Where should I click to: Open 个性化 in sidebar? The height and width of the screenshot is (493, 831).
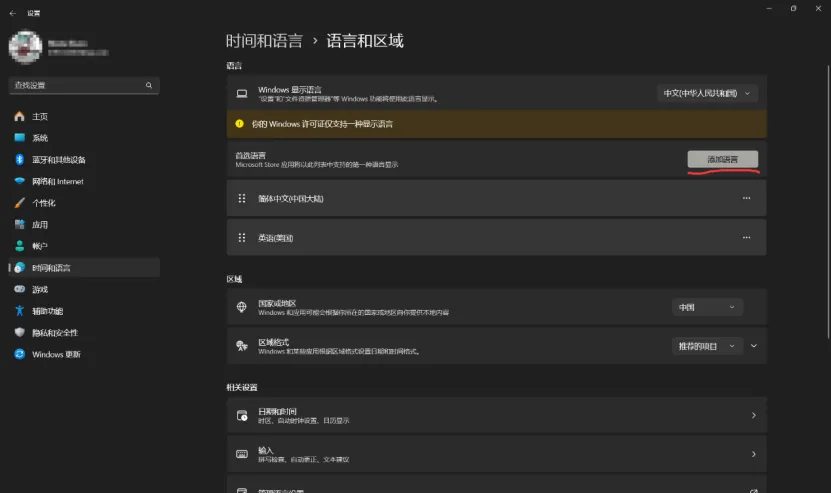pyautogui.click(x=84, y=203)
